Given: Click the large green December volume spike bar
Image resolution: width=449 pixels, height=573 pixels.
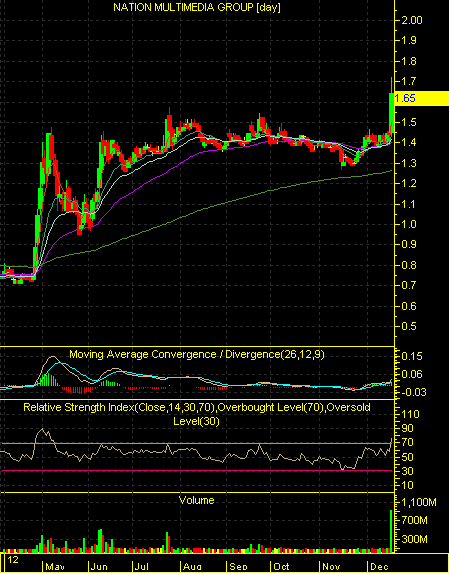Looking at the screenshot, I should [x=391, y=531].
